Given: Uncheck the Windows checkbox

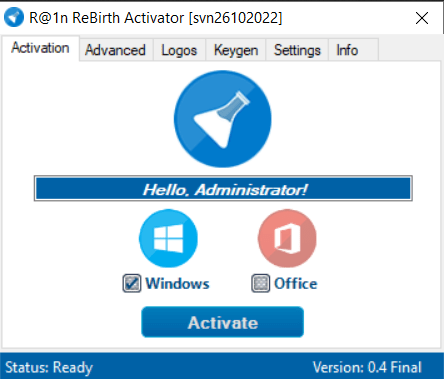Looking at the screenshot, I should click(132, 284).
